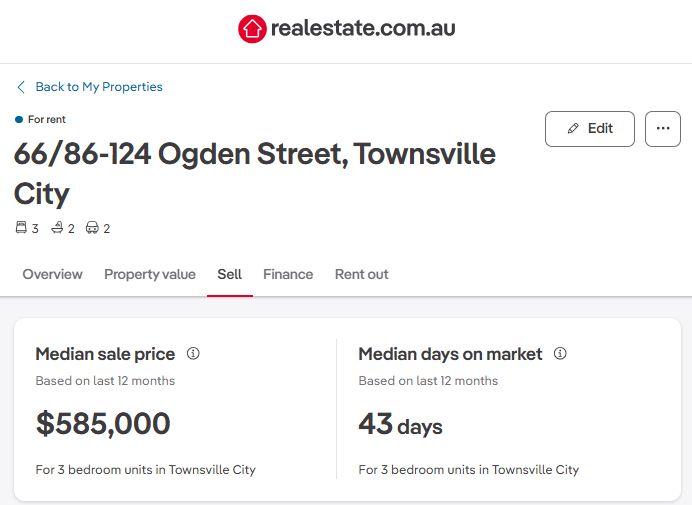Click the pencil icon on Edit
Image resolution: width=692 pixels, height=505 pixels.
point(573,129)
